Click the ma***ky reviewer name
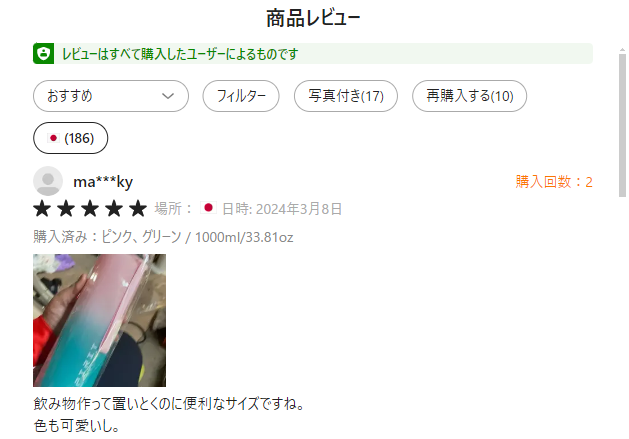This screenshot has height=439, width=629. coord(103,182)
